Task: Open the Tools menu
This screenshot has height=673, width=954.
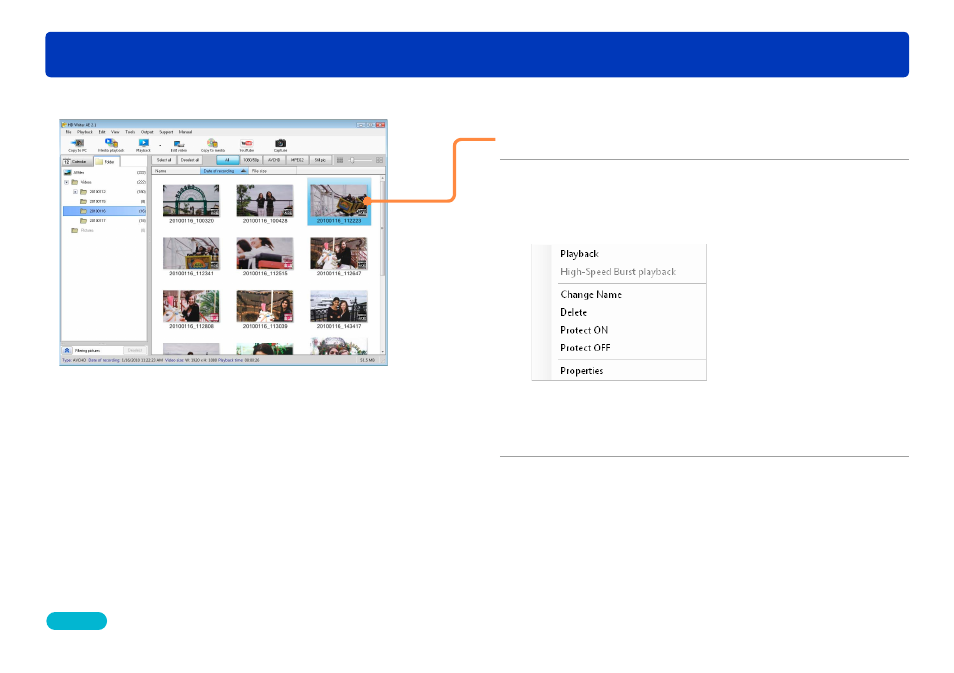Action: [130, 132]
